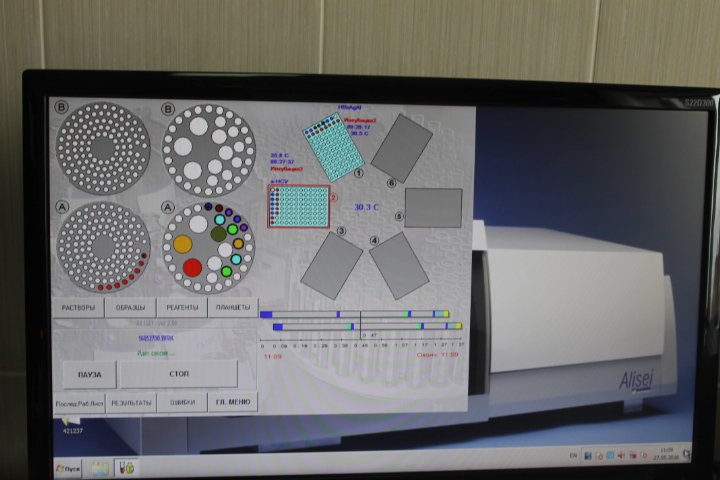
Task: Click the green session status message
Action: coord(156,353)
